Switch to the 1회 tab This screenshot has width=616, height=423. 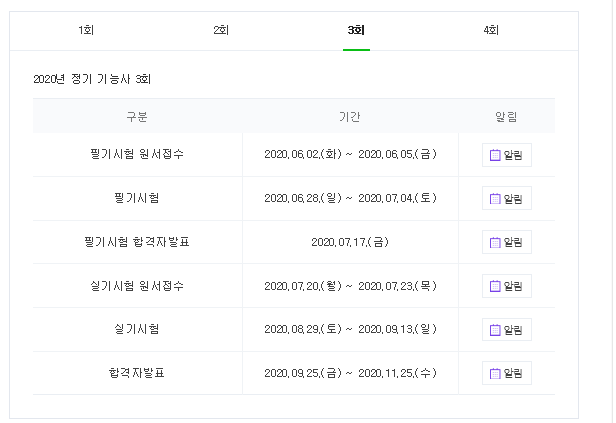(86, 30)
